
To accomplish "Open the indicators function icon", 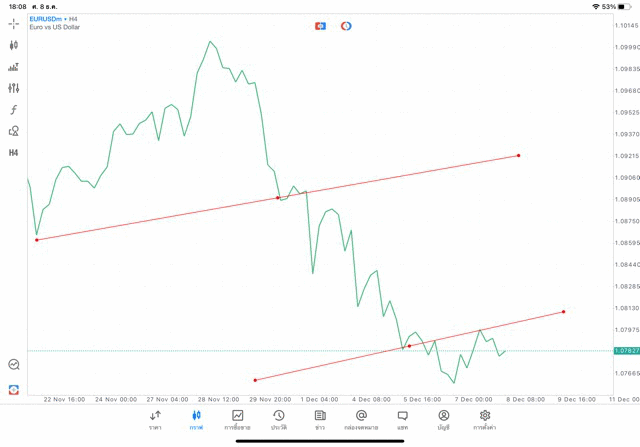I will [x=14, y=110].
